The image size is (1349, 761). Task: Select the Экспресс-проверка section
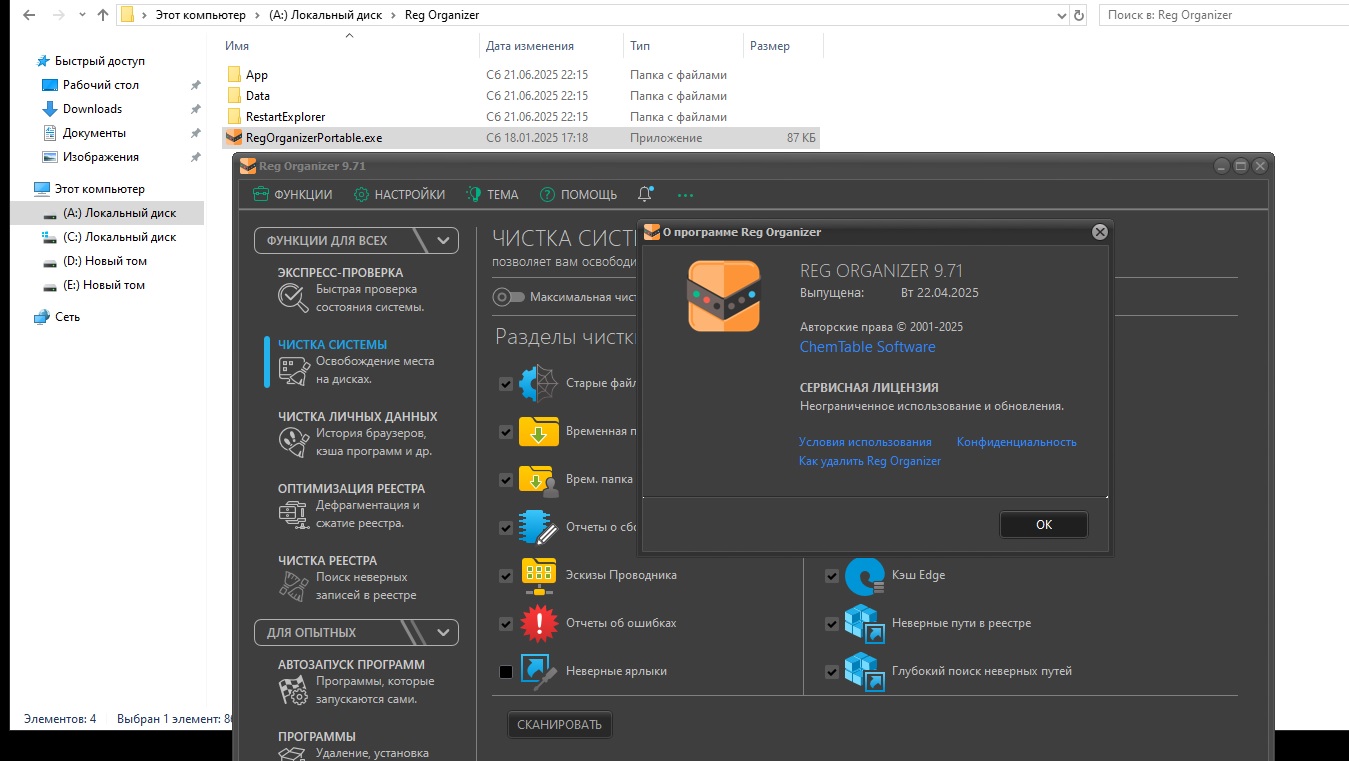(355, 289)
